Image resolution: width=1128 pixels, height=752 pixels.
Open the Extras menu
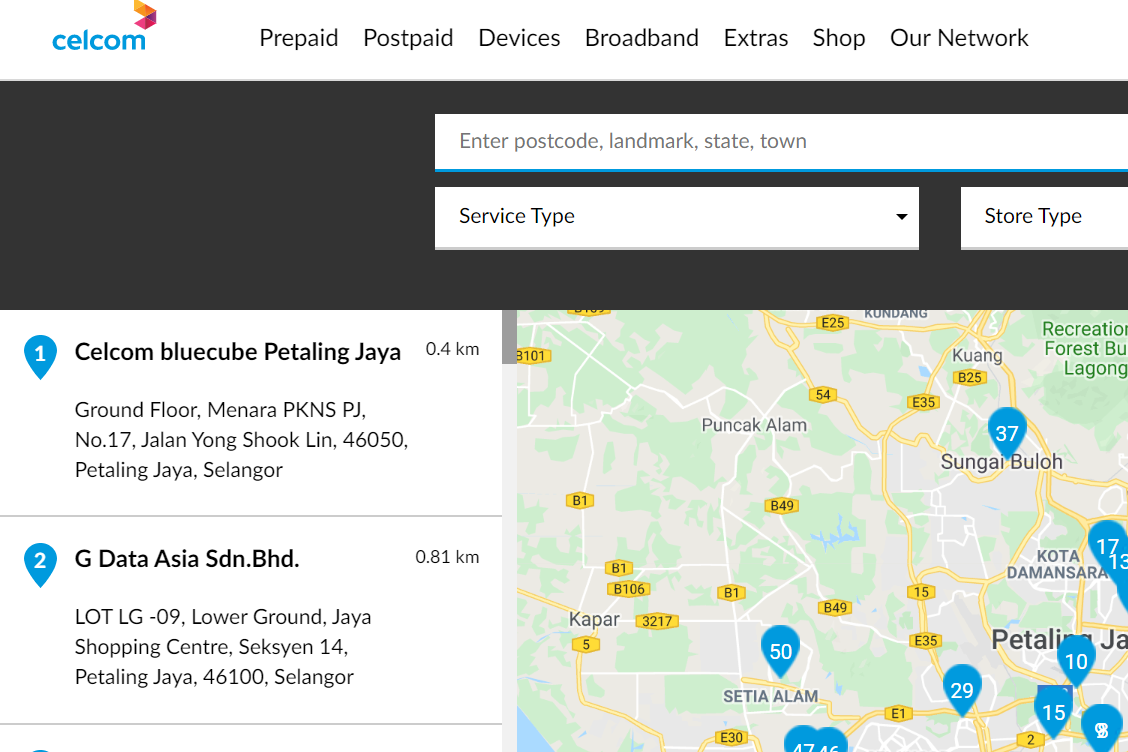[755, 38]
